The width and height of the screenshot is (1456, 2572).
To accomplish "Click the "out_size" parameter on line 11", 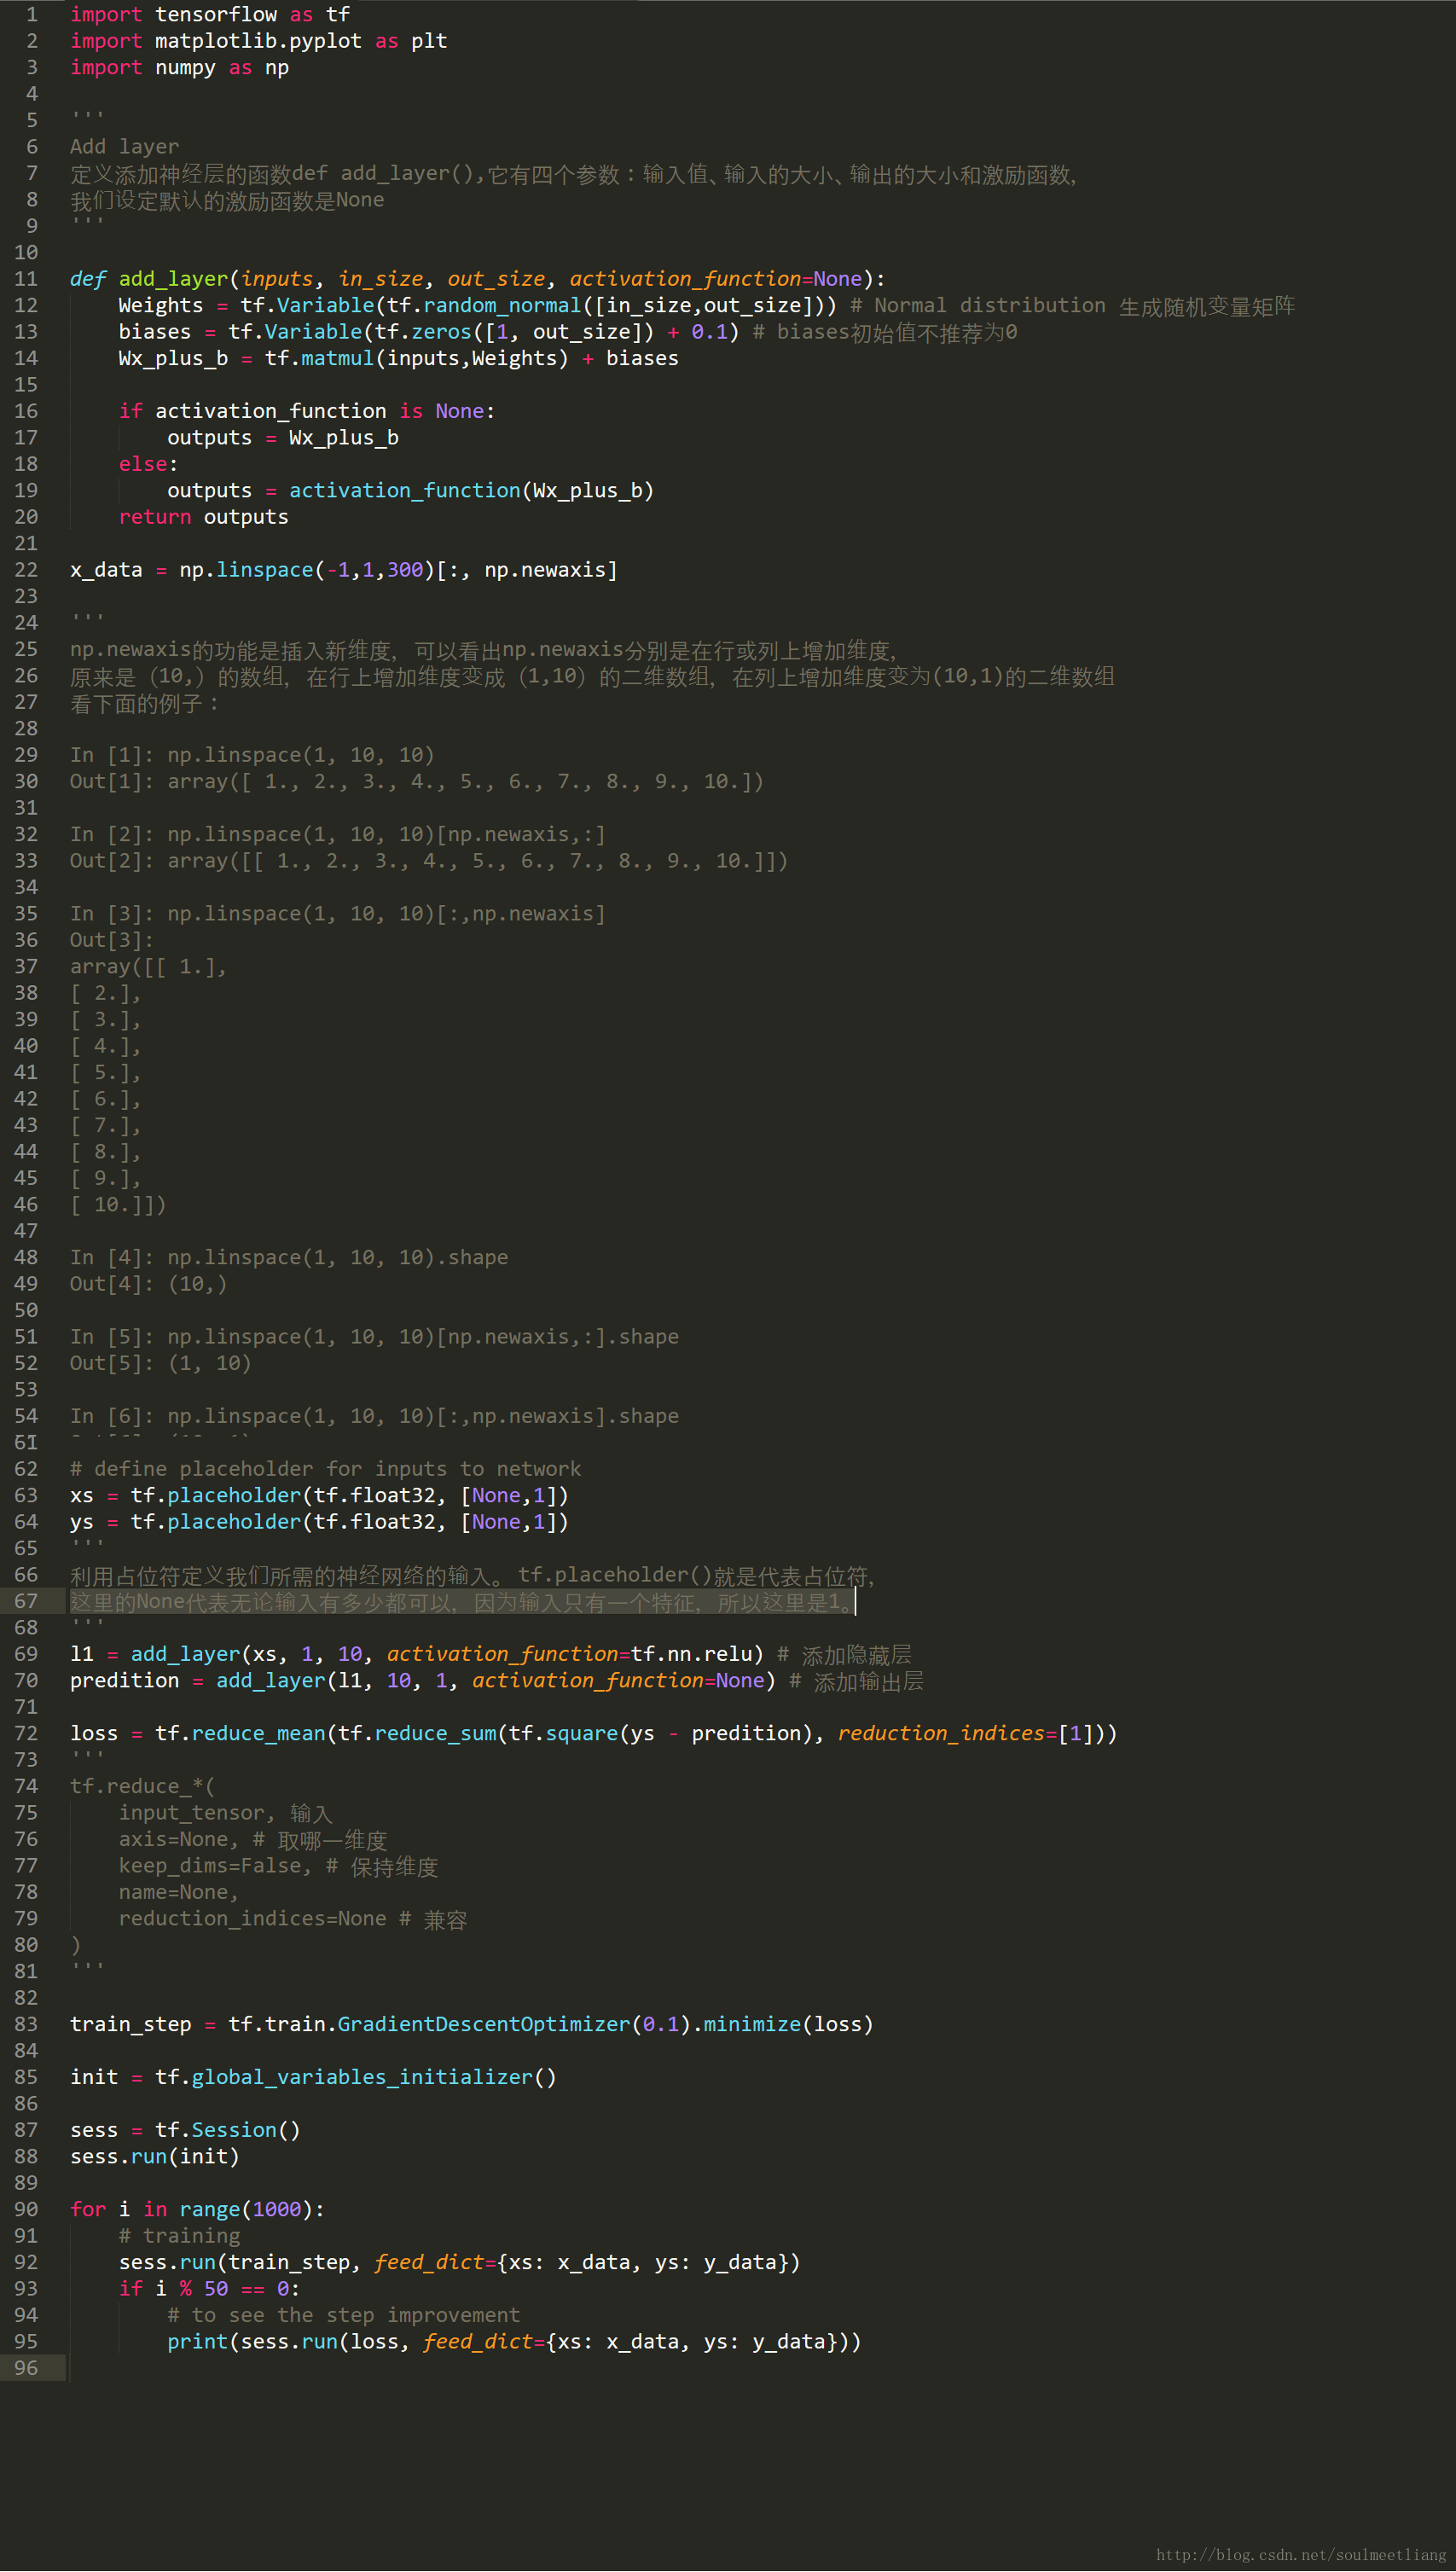I will point(496,279).
